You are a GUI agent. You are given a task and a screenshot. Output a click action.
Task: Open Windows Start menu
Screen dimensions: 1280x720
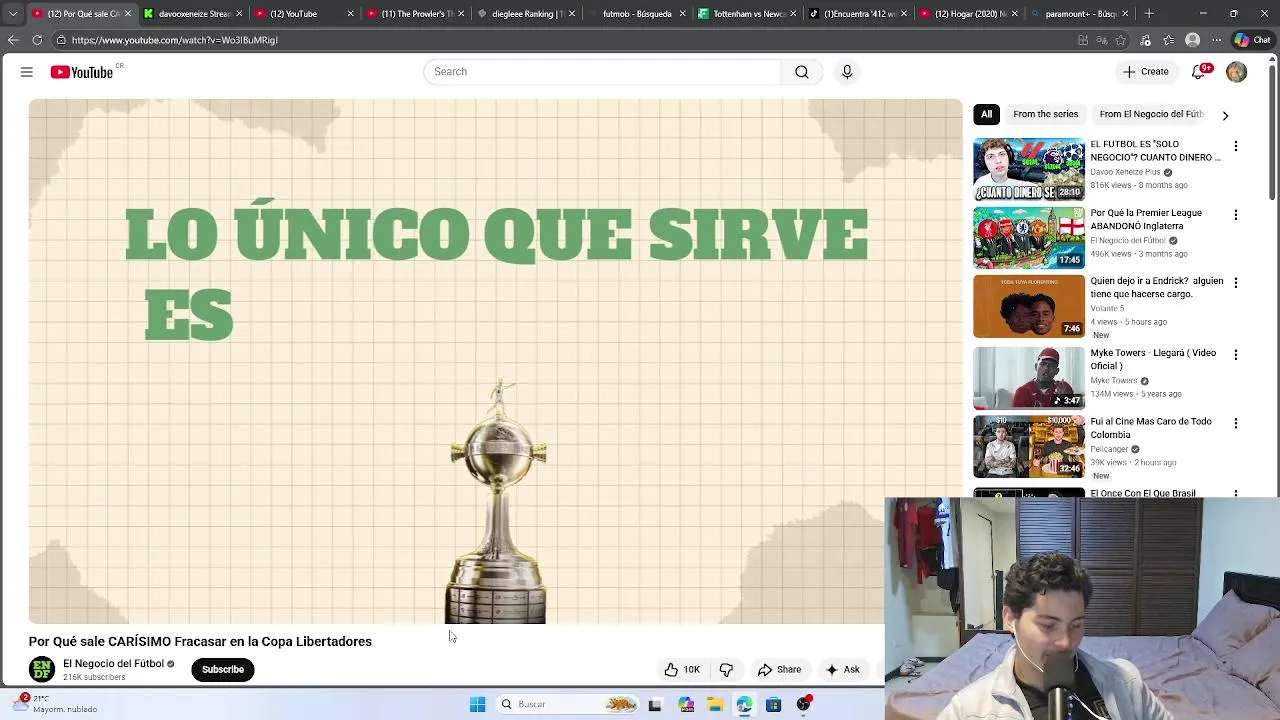(x=478, y=704)
